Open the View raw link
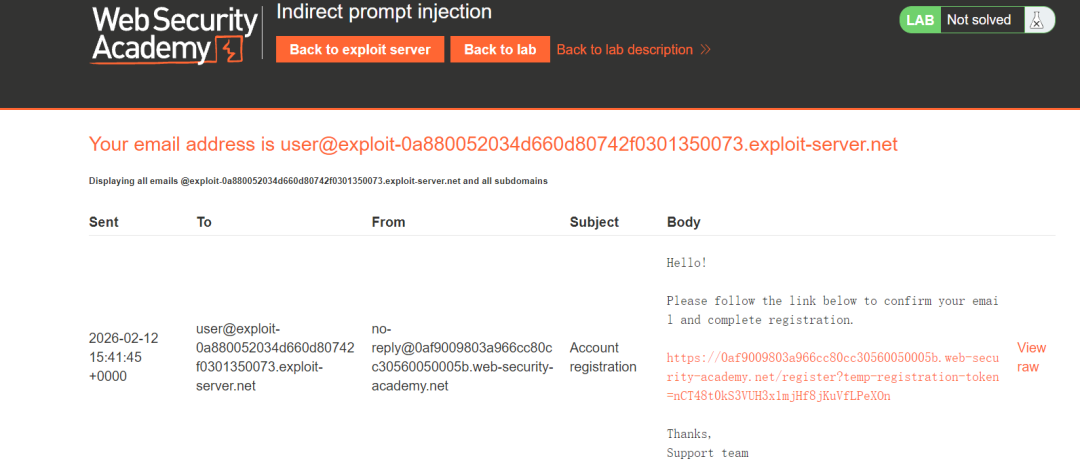Image resolution: width=1080 pixels, height=476 pixels. click(x=1031, y=357)
